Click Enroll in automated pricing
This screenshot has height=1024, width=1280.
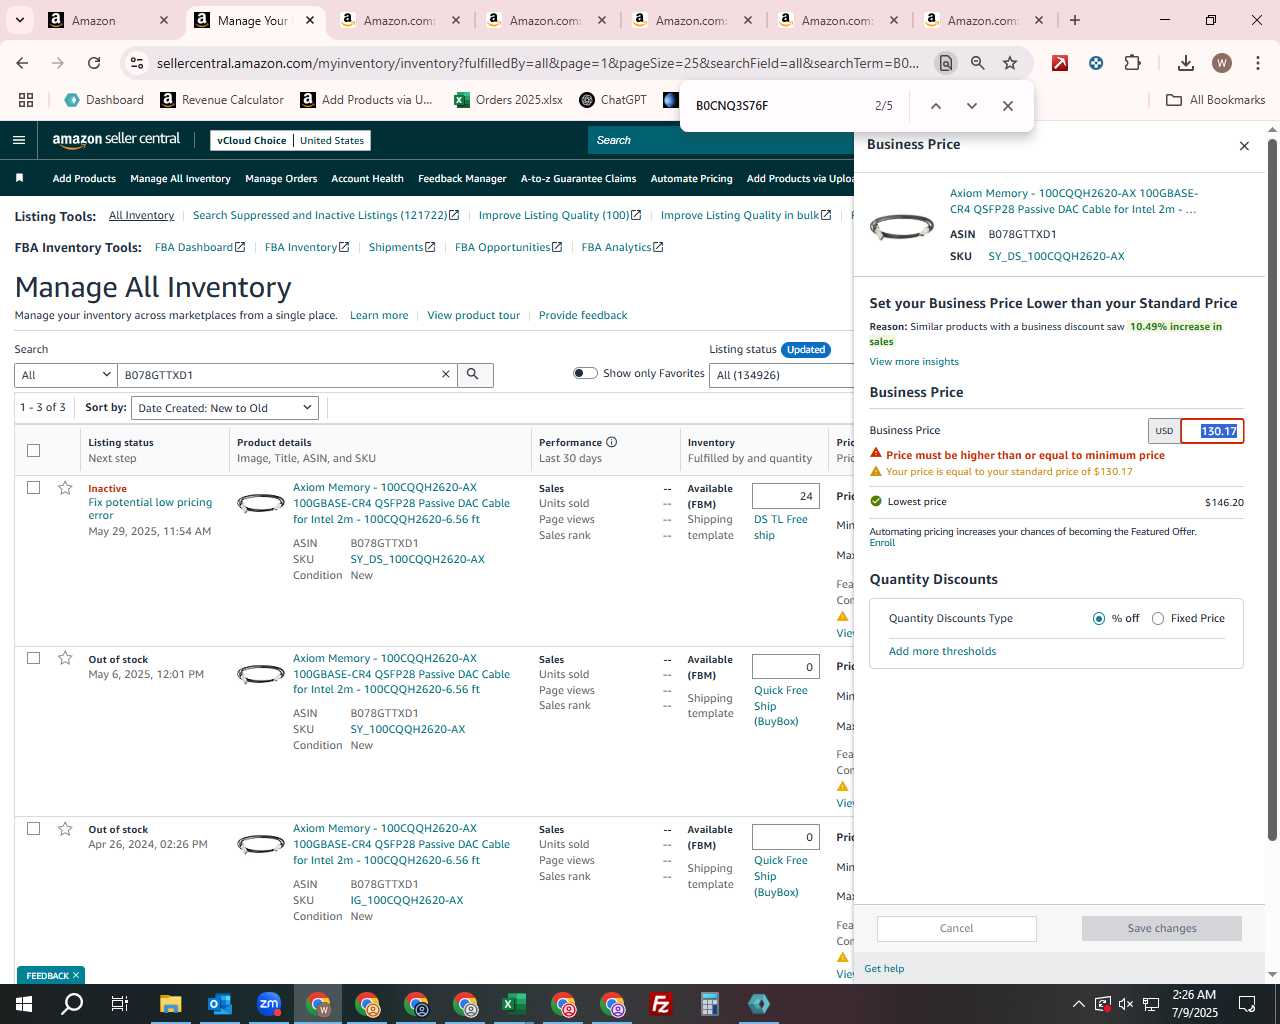pyautogui.click(x=882, y=543)
